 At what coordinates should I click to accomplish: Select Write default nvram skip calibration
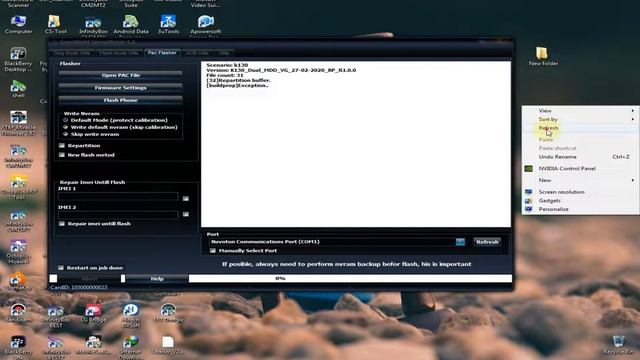[65, 127]
